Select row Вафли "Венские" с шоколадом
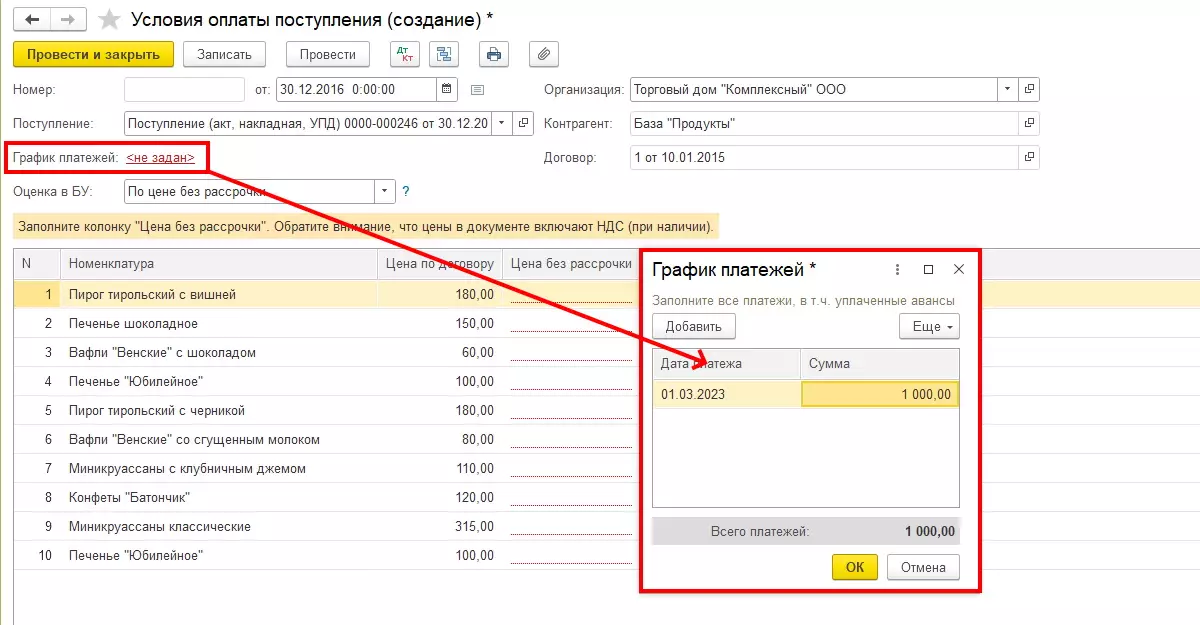 218,353
